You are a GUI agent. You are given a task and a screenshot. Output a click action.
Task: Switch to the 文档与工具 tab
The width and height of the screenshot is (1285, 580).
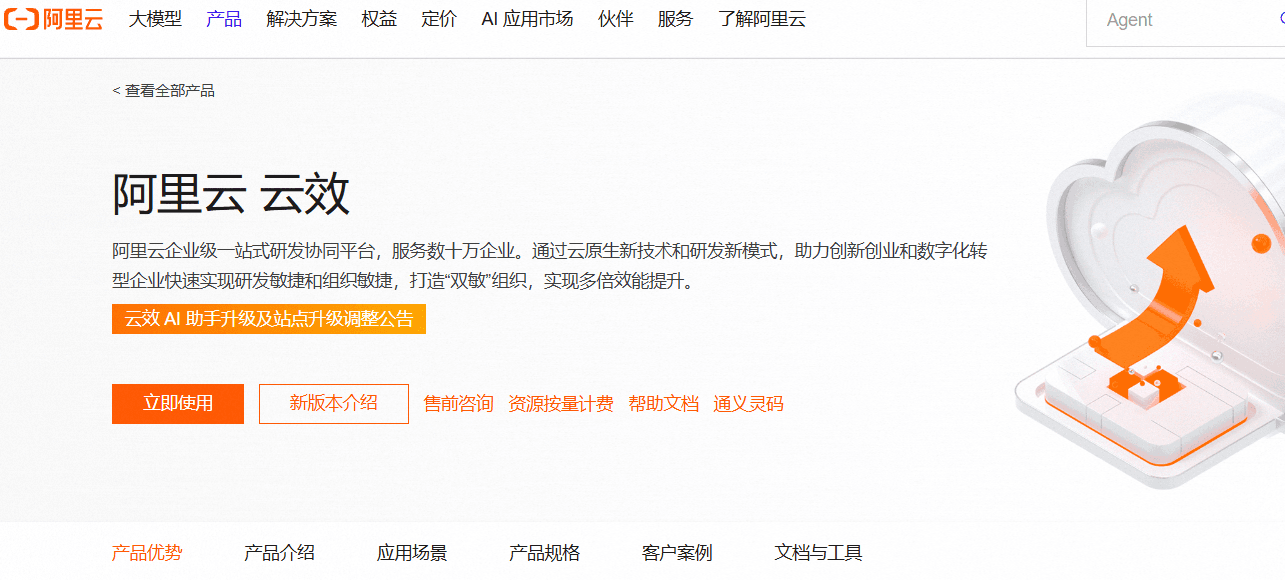pyautogui.click(x=818, y=553)
